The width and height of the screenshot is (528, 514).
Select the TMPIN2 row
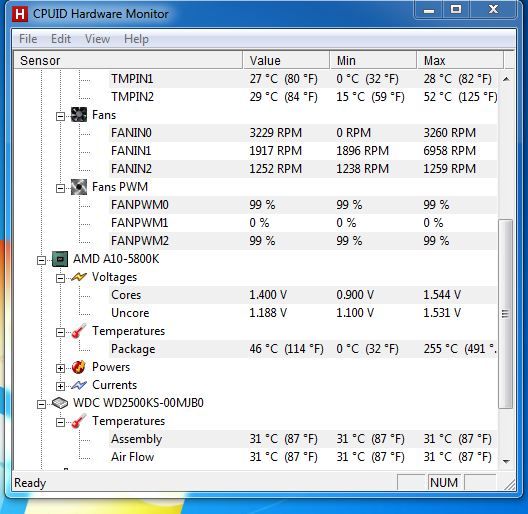coord(303,97)
